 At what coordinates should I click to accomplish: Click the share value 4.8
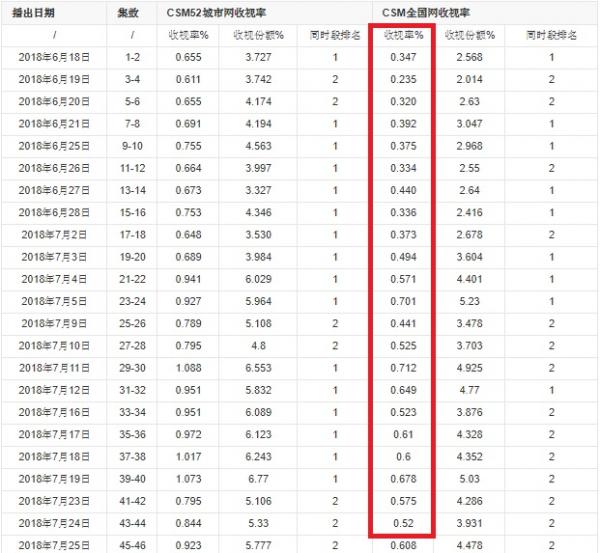pos(259,346)
